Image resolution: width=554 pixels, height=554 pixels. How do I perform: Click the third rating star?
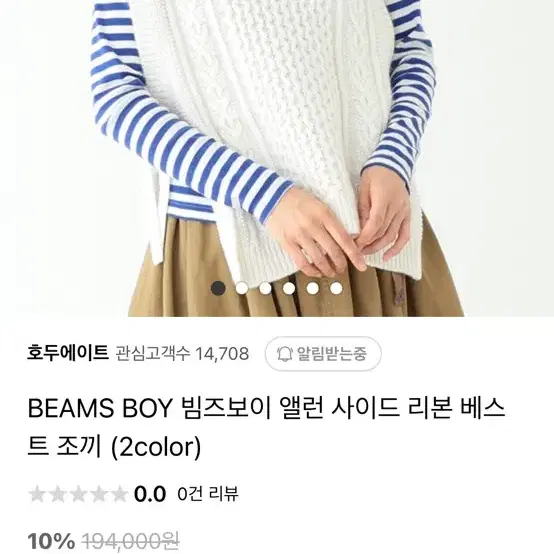(x=78, y=494)
